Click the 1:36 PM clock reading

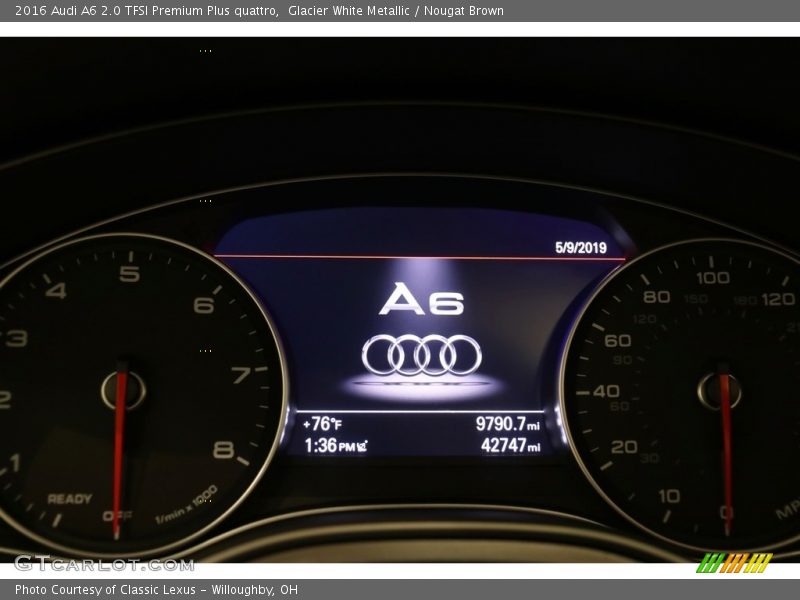click(x=330, y=446)
